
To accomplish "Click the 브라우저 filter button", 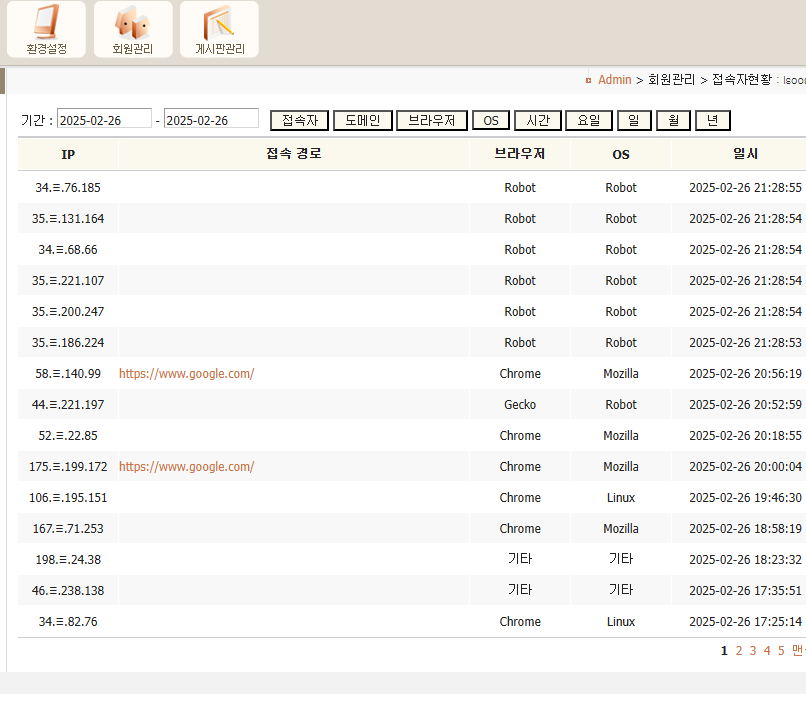I will tap(432, 120).
